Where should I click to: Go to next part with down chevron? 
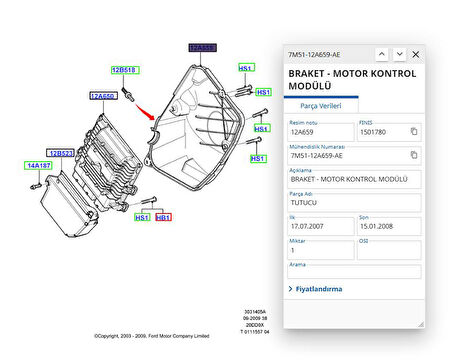[399, 54]
